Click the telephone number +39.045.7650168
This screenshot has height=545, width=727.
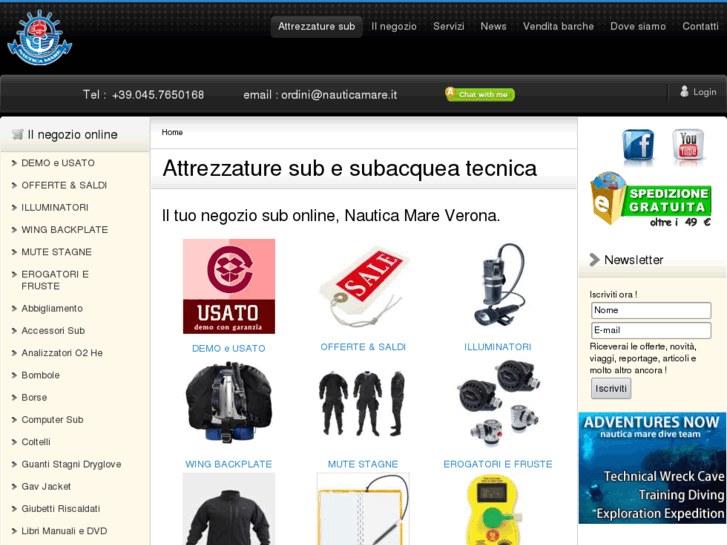(x=158, y=95)
